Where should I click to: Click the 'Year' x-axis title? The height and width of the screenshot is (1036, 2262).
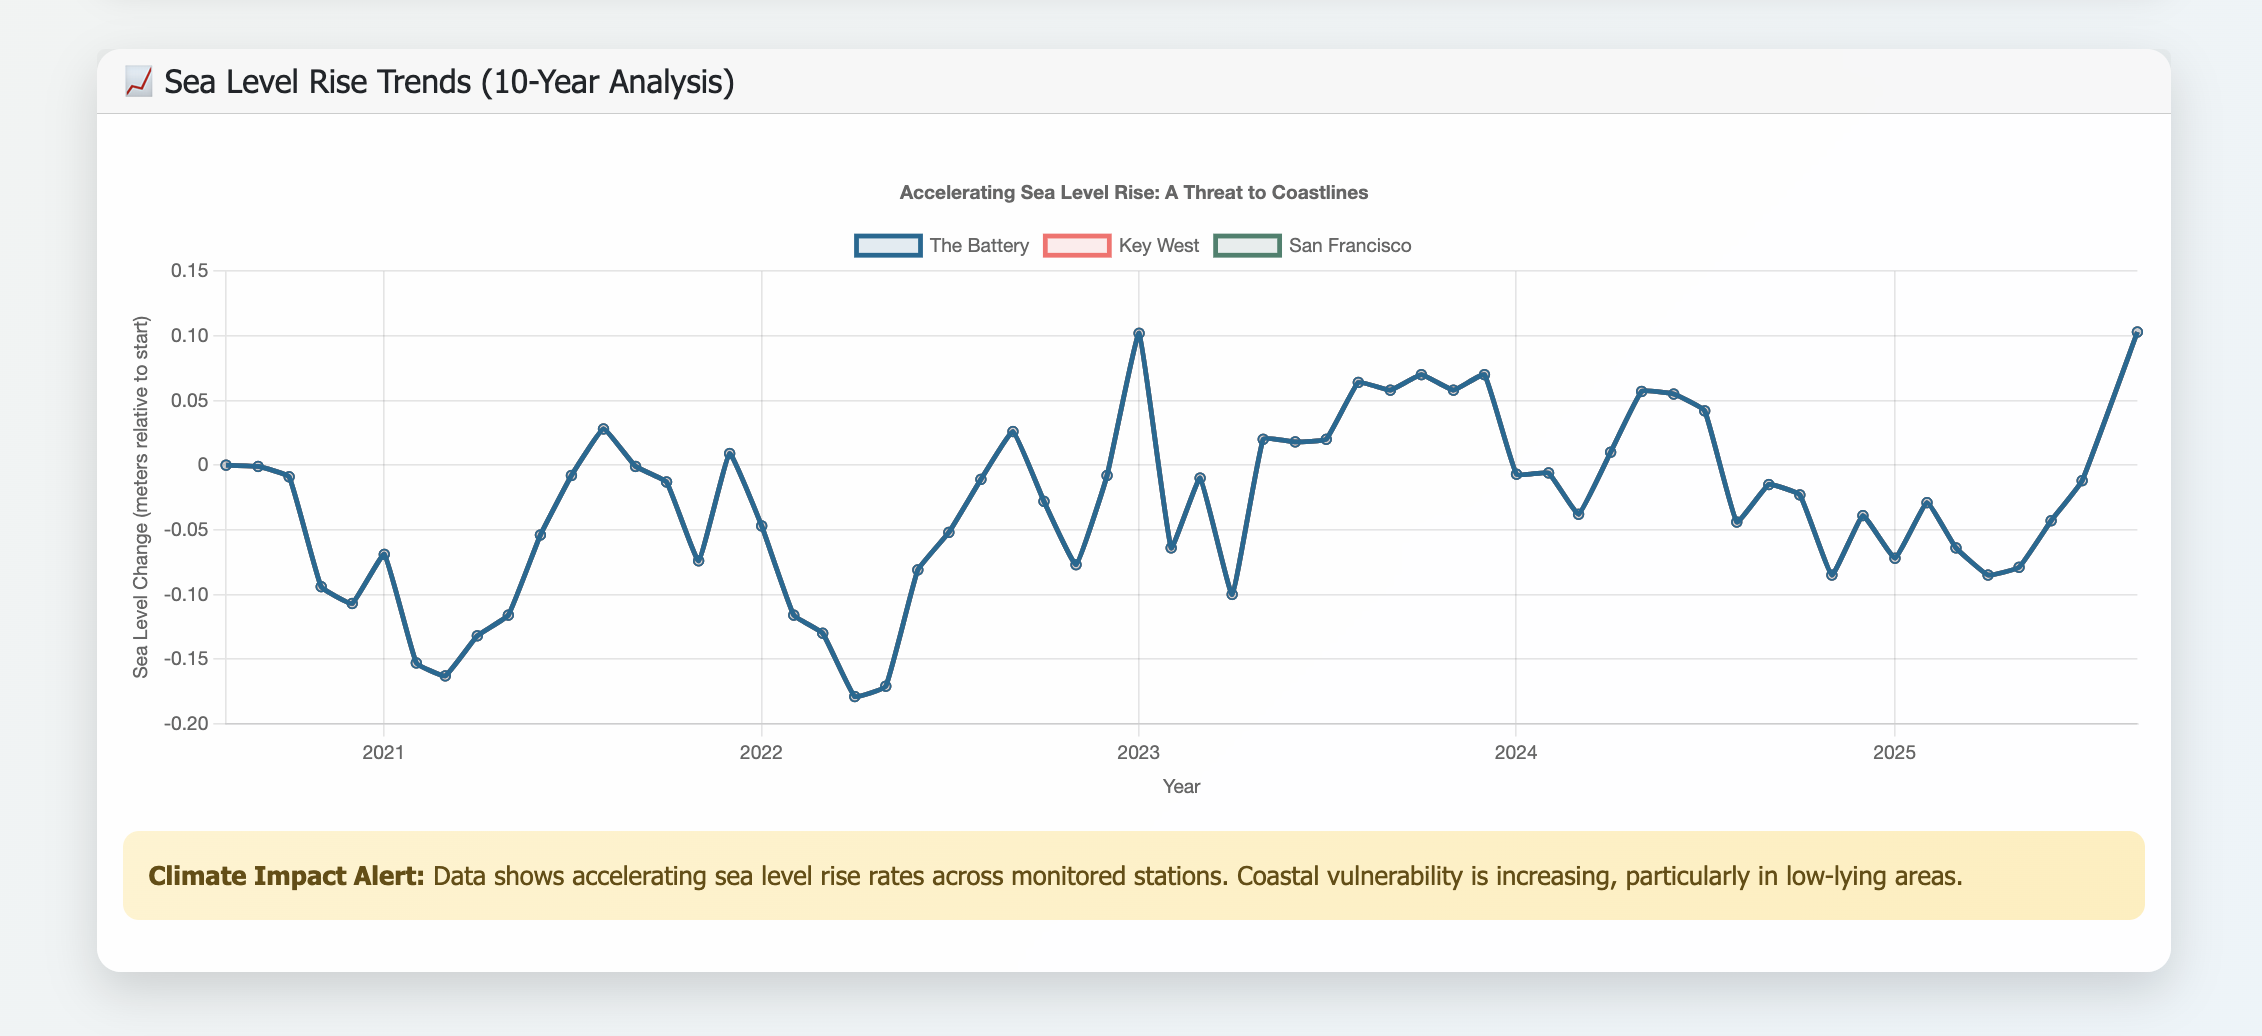coord(1181,787)
